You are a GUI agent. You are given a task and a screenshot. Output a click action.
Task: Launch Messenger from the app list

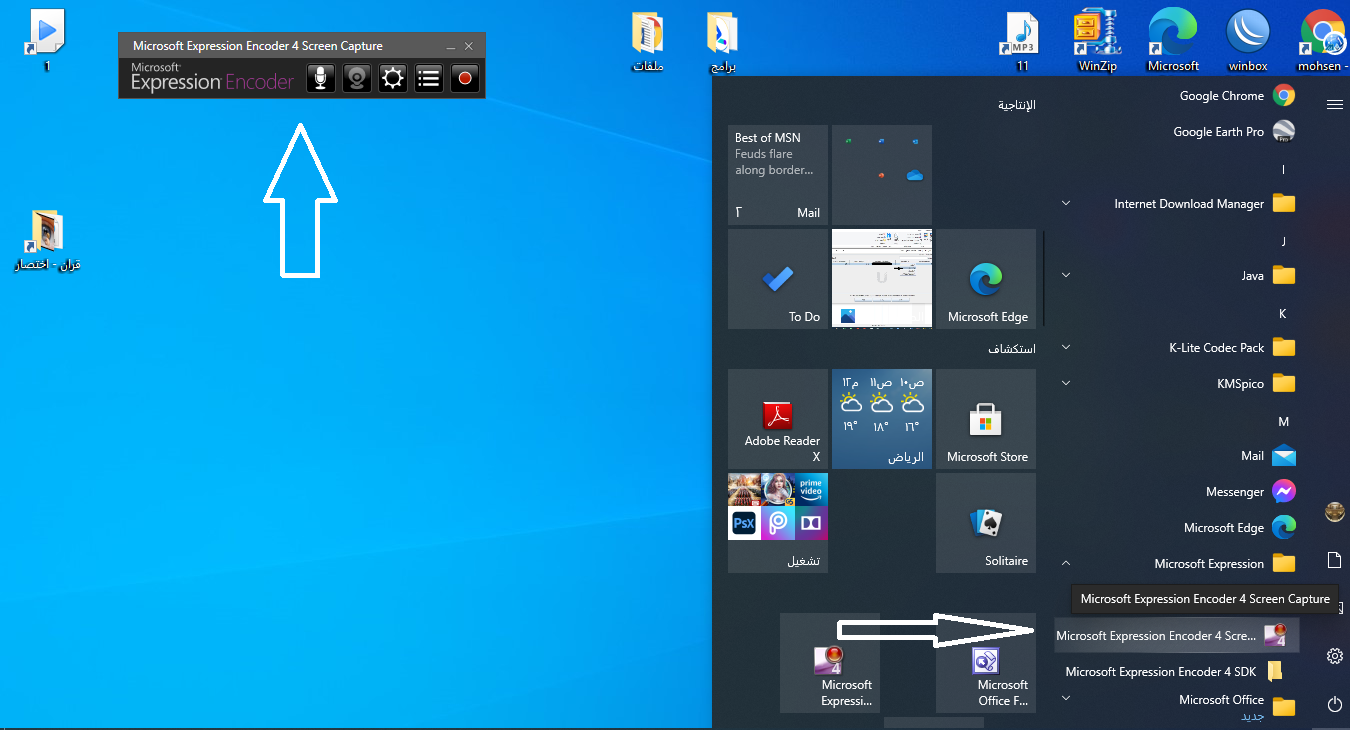click(x=1178, y=492)
